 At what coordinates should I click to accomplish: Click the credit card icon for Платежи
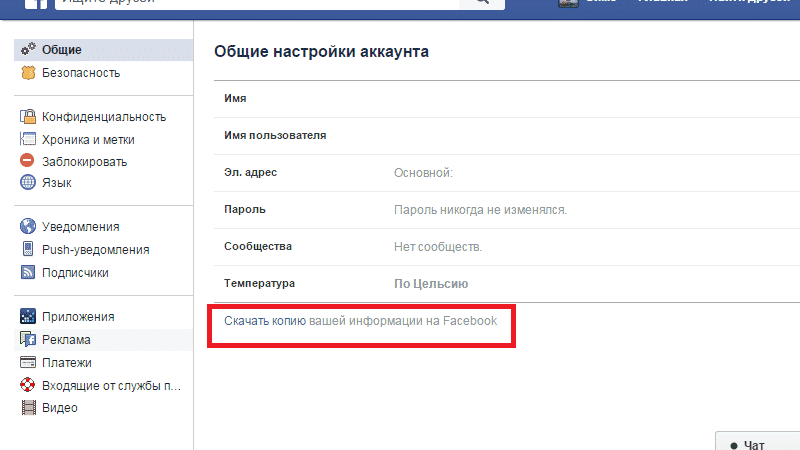click(x=28, y=363)
